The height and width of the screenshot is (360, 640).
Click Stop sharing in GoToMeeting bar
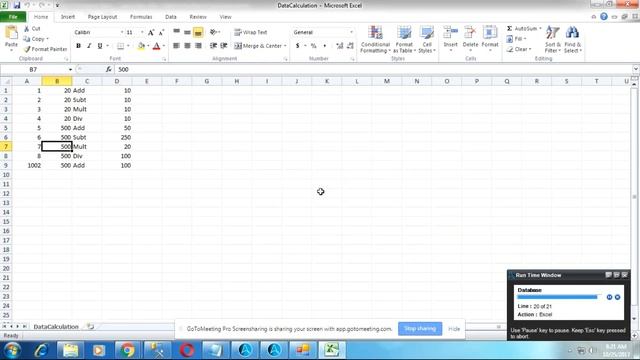coord(420,329)
